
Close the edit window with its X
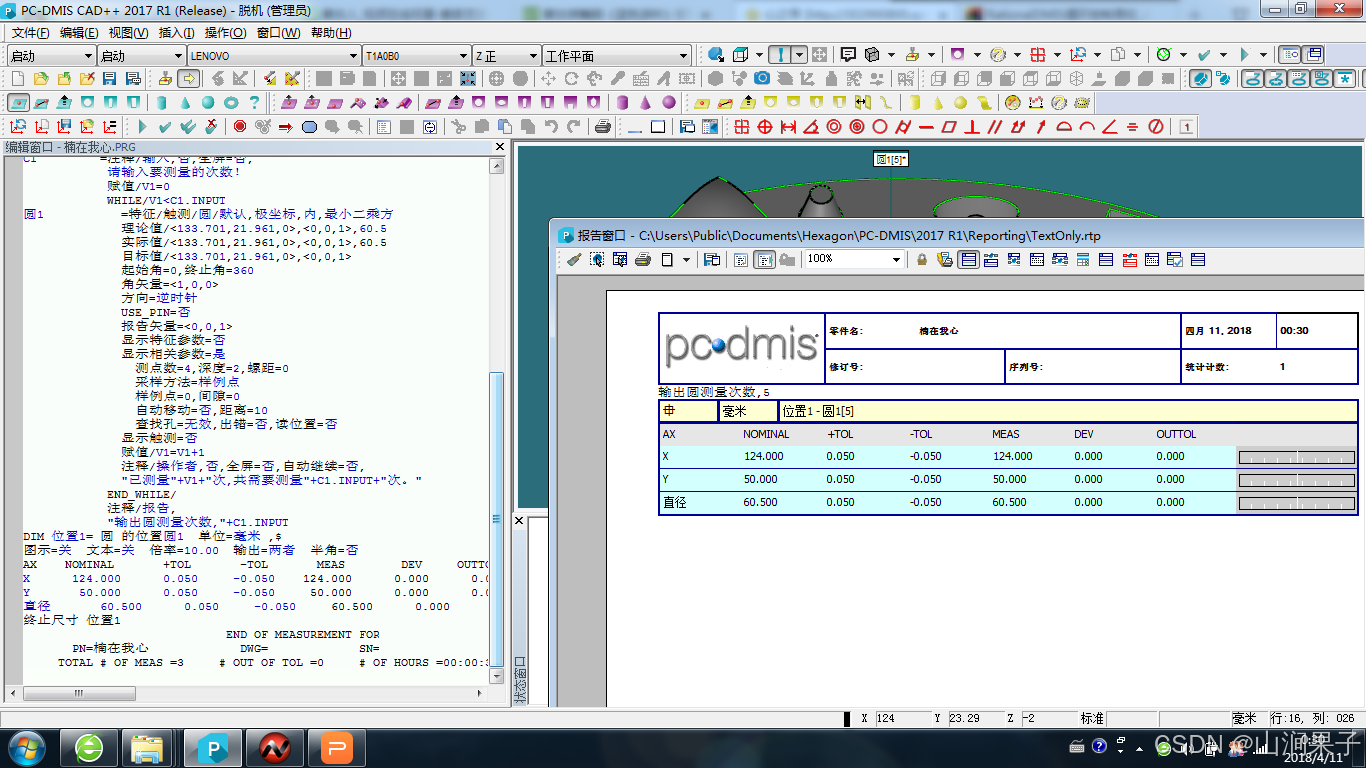tap(501, 147)
